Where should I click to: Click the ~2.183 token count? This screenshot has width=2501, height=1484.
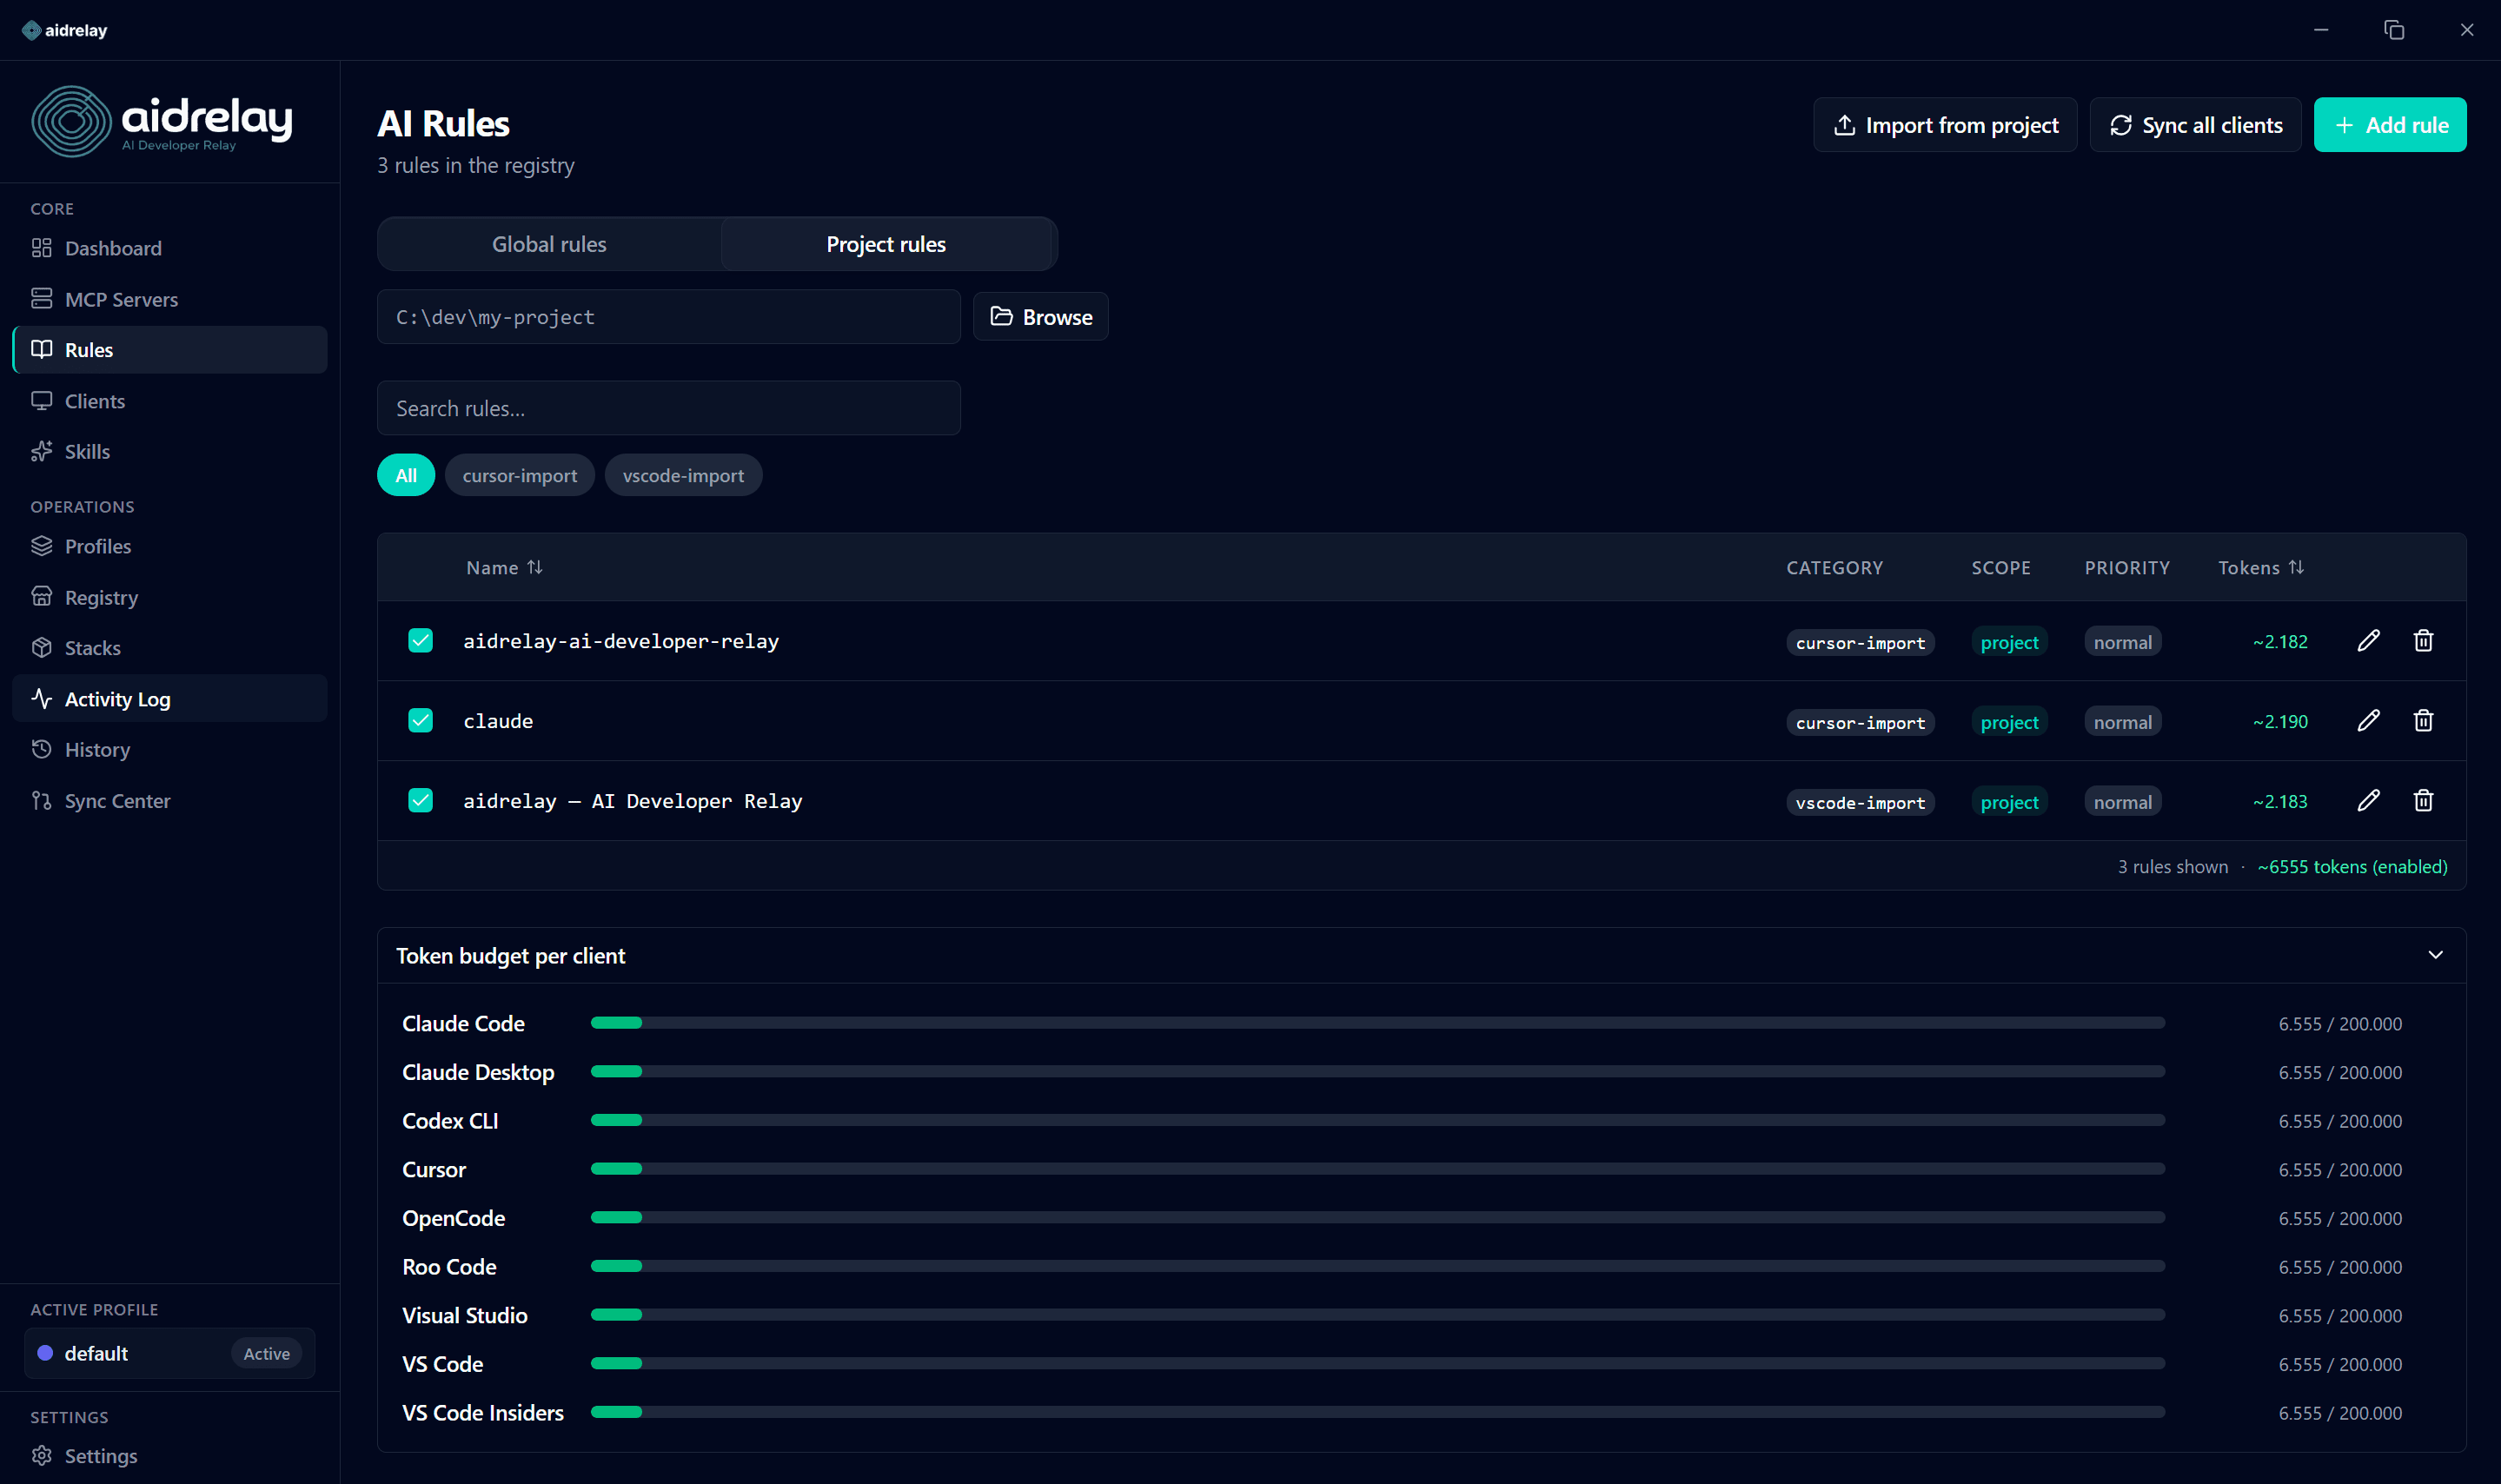point(2279,802)
